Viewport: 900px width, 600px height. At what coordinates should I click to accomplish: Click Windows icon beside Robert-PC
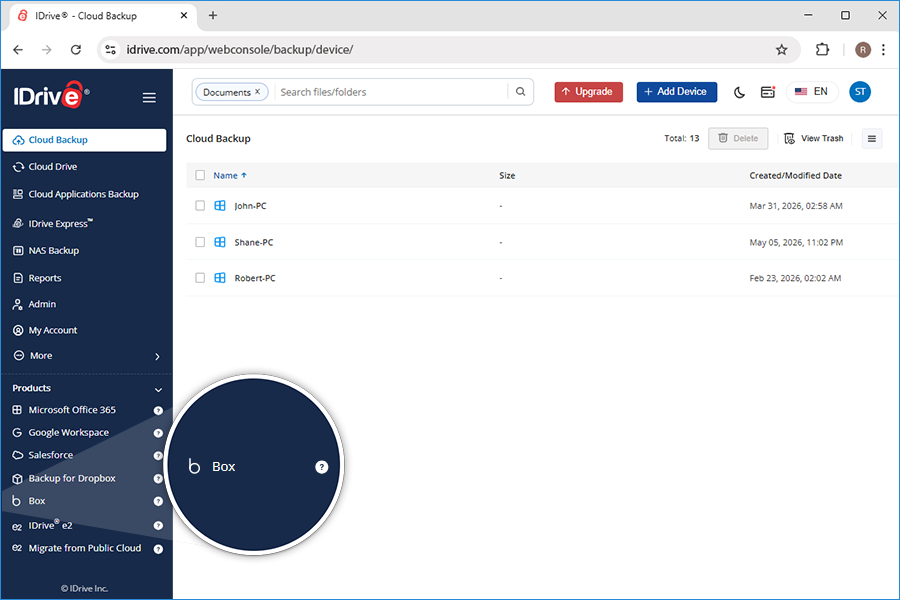(x=220, y=278)
